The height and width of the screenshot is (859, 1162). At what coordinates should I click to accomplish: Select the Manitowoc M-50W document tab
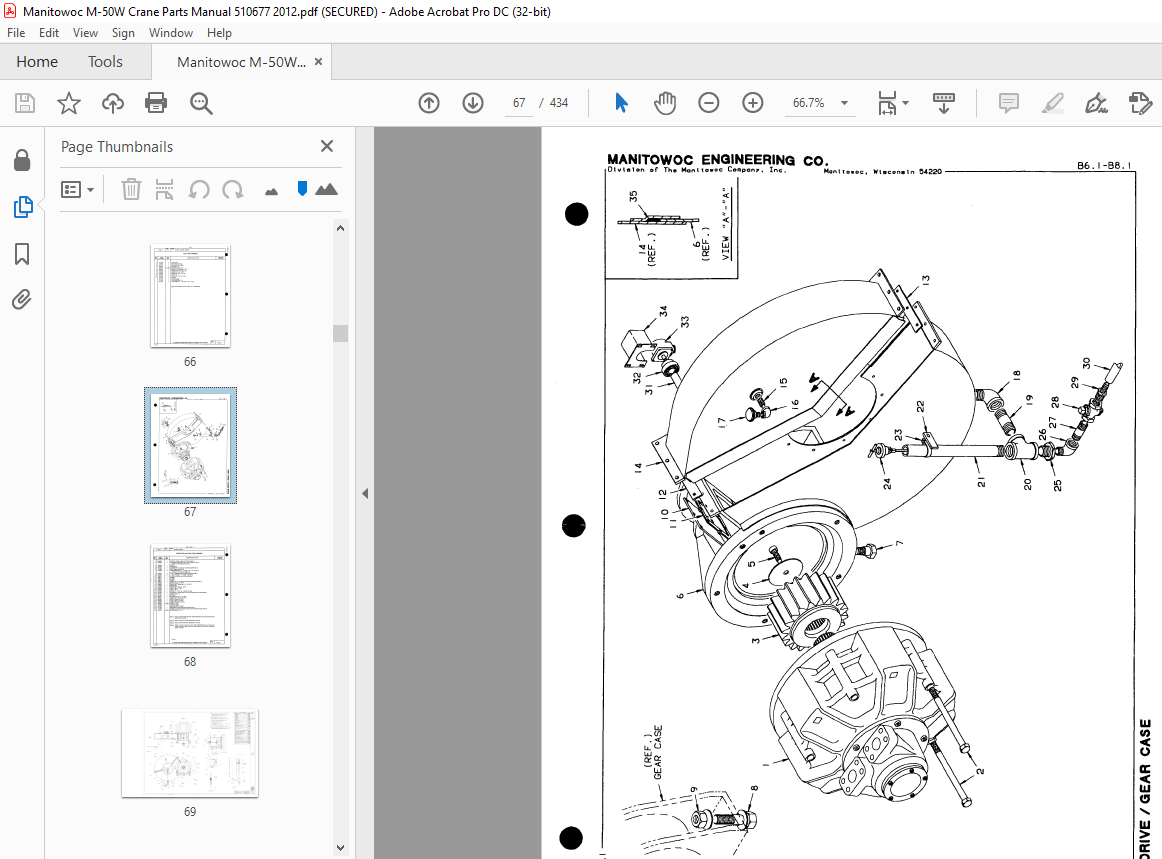pos(241,62)
